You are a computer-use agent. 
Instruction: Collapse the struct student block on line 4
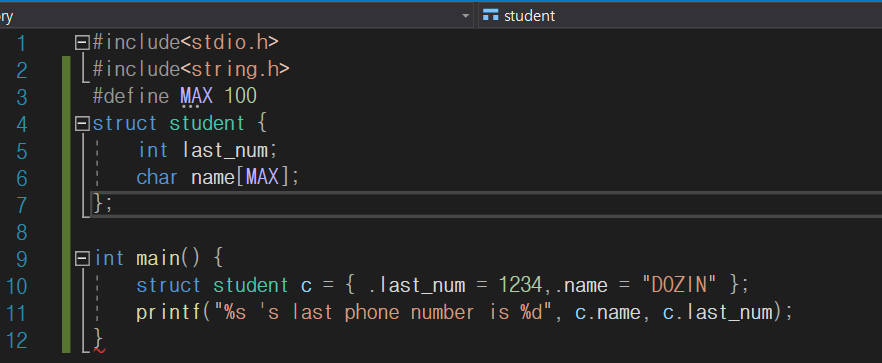click(82, 124)
